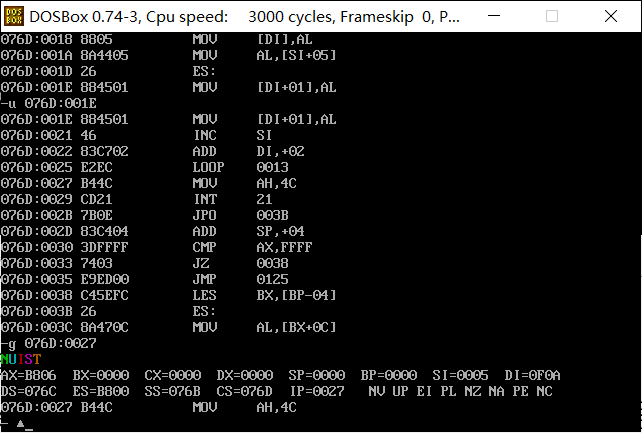Click the 'JPO 003B' instruction

pos(241,215)
